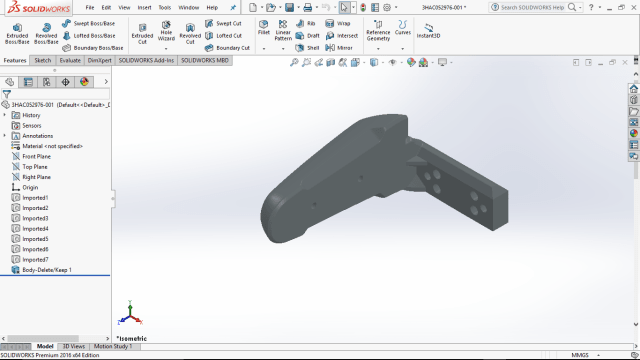
Task: Select the Rib feature
Action: click(x=306, y=24)
